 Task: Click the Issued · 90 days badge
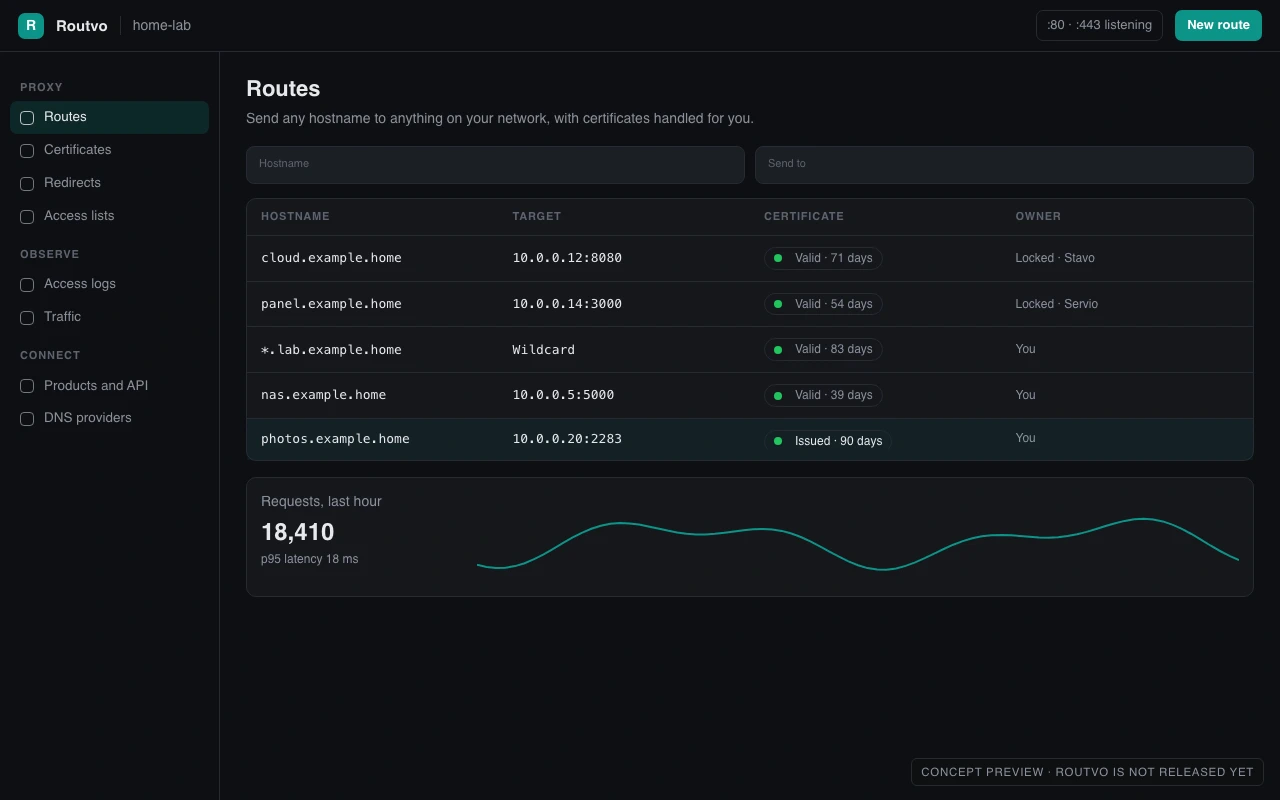[828, 440]
